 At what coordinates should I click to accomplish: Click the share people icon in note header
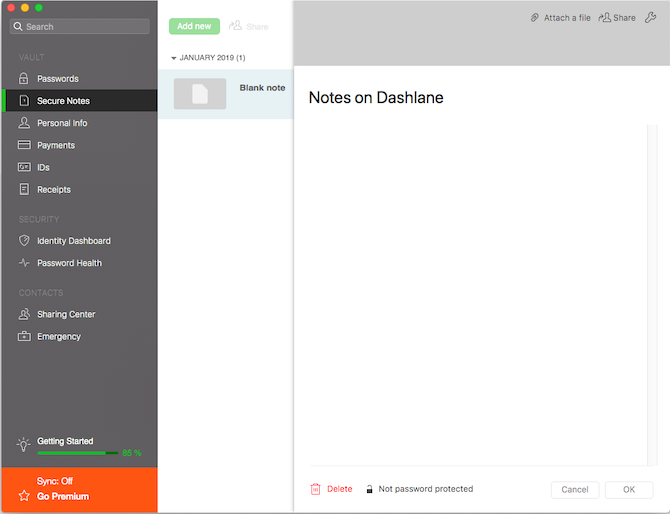coord(605,18)
